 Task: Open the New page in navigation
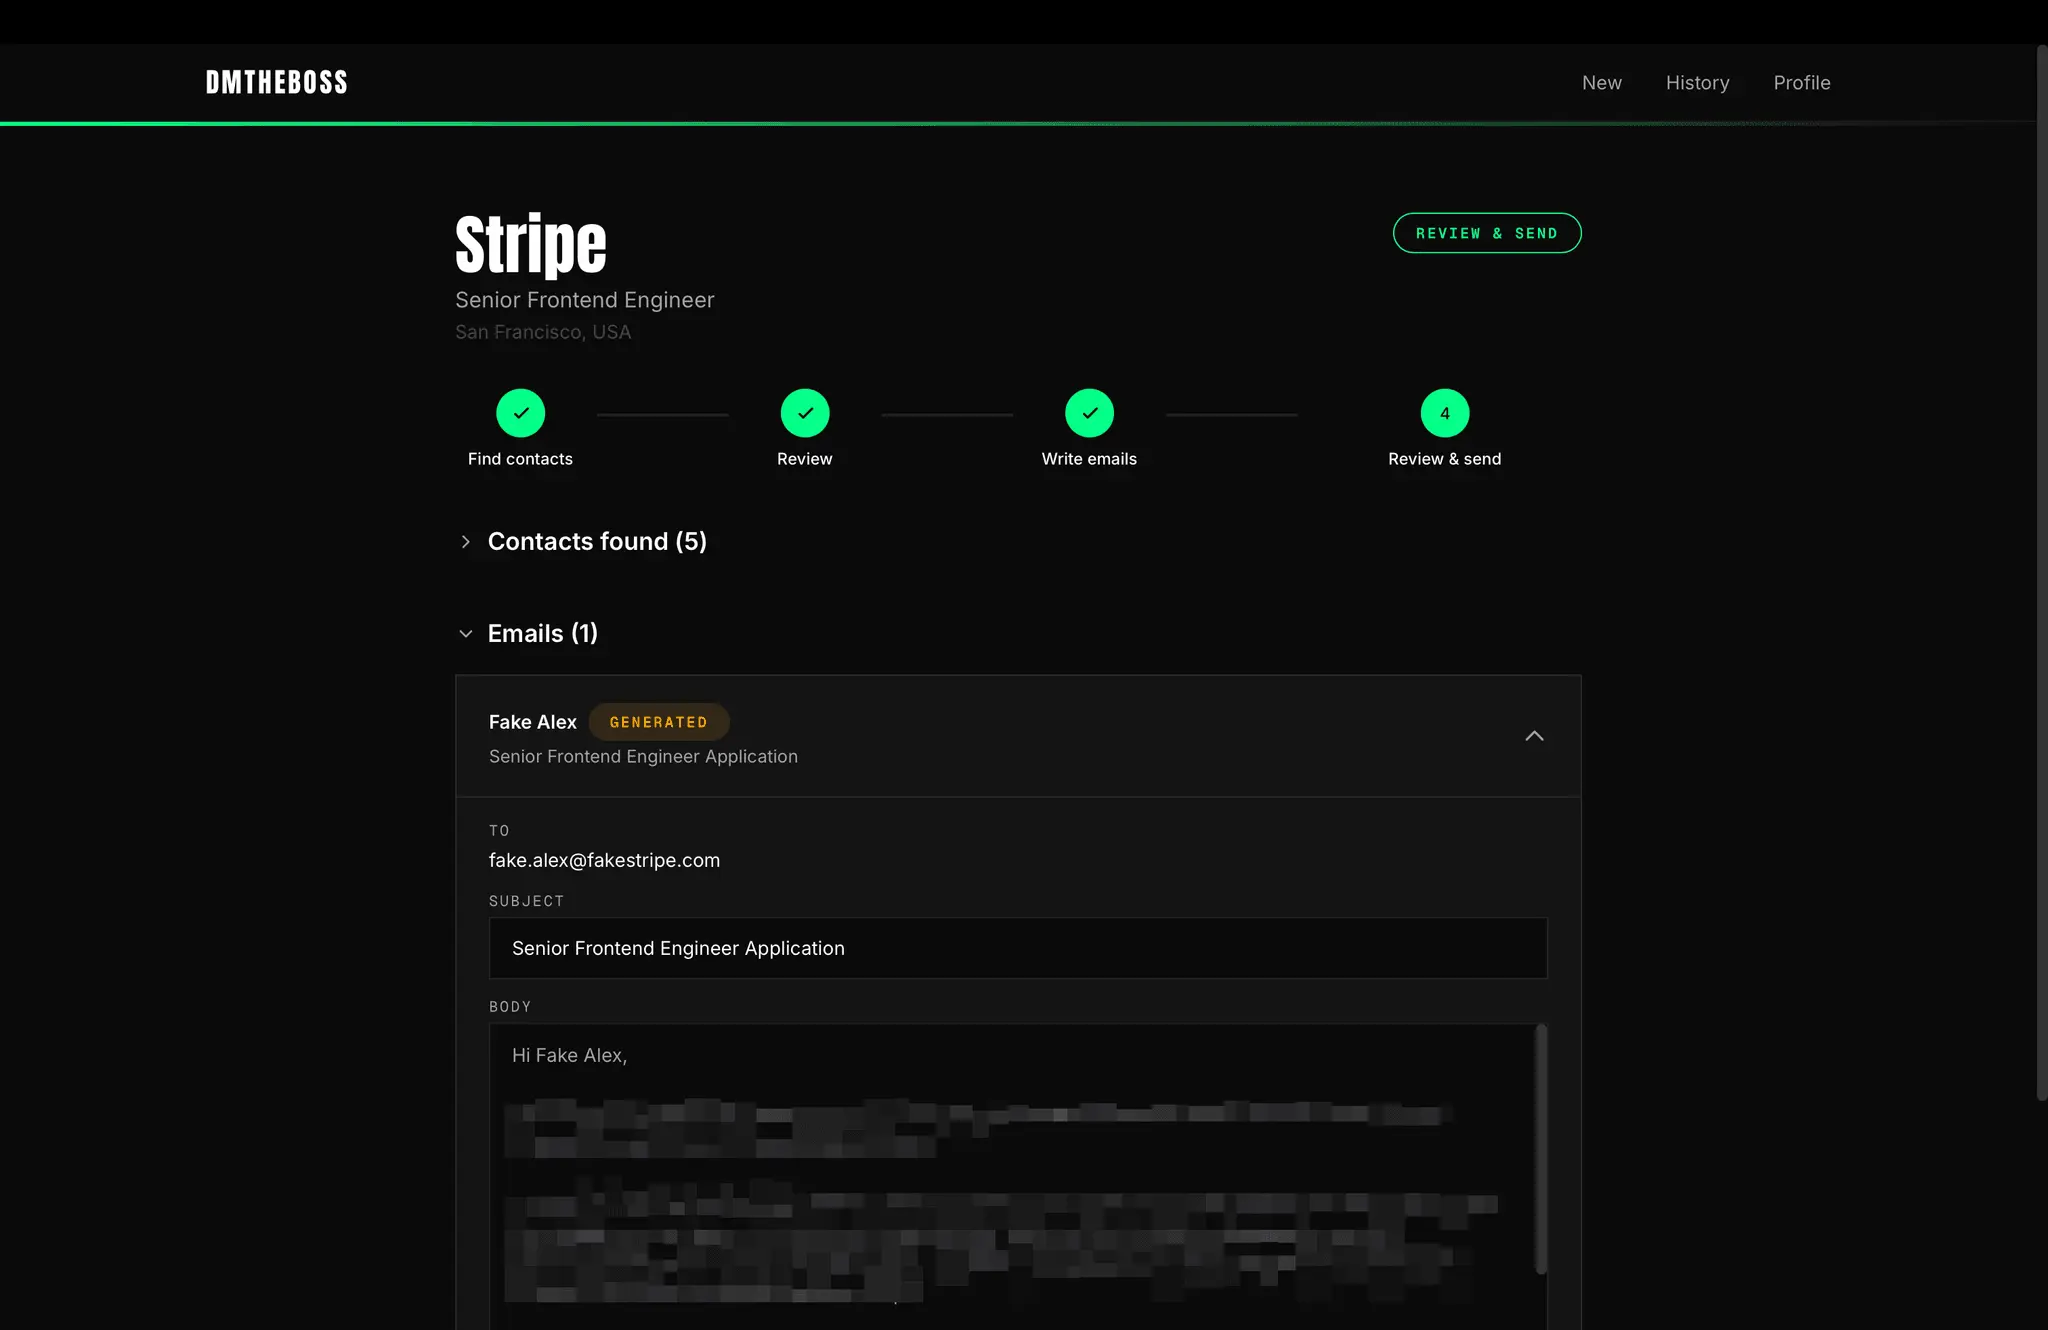point(1601,83)
